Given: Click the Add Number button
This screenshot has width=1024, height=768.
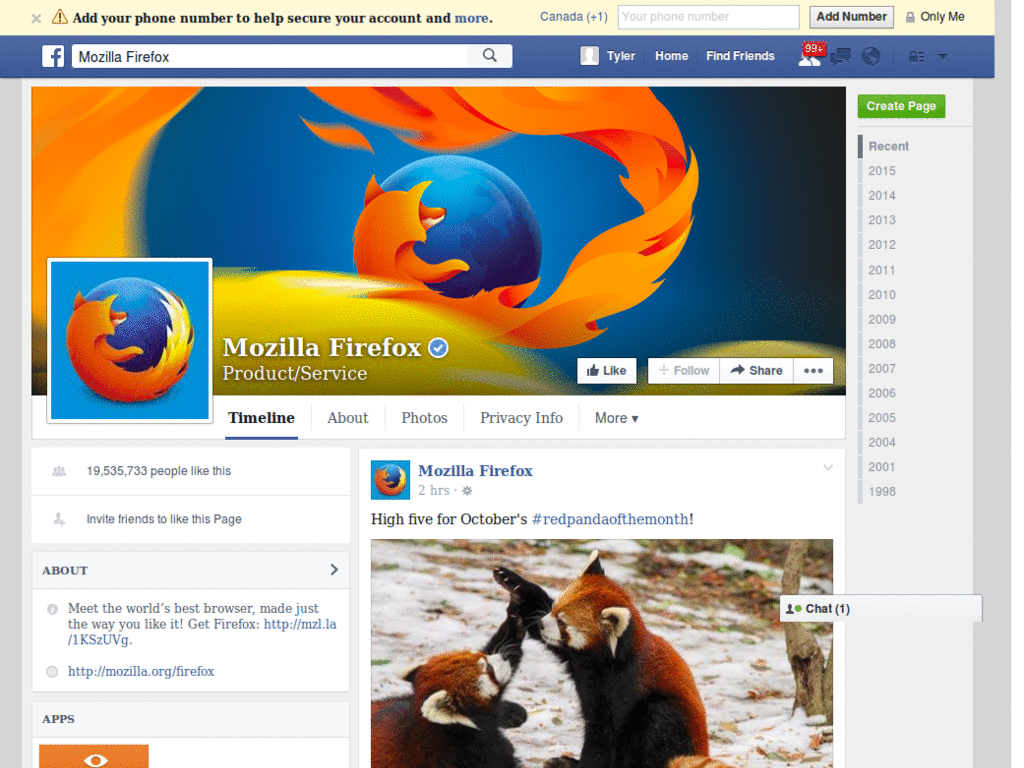Looking at the screenshot, I should [852, 17].
